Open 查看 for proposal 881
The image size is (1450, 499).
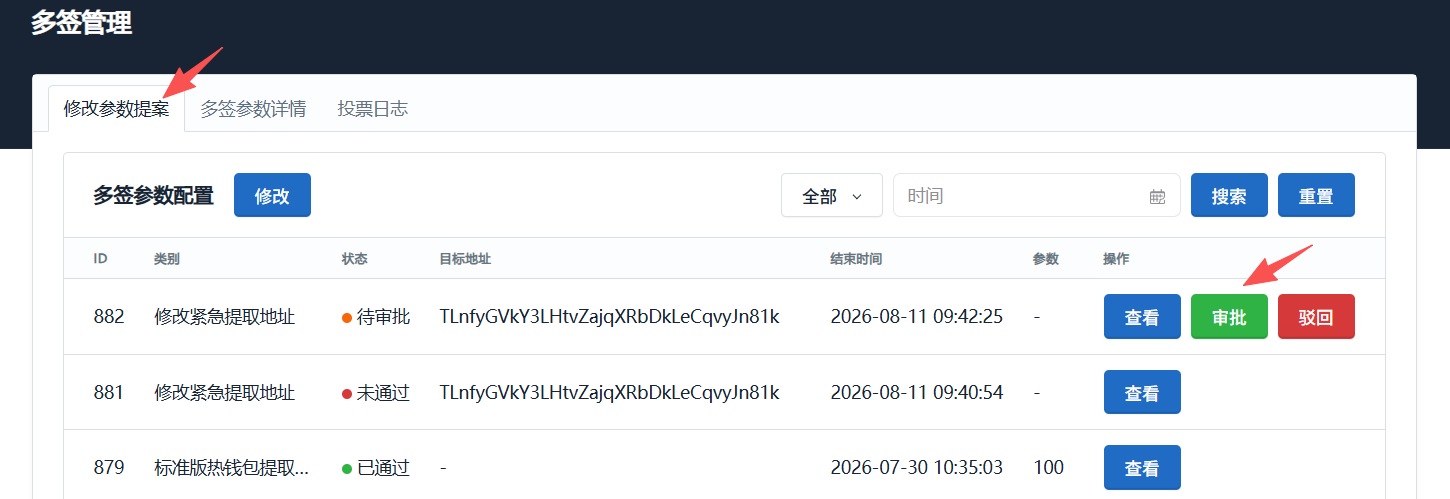click(x=1142, y=392)
